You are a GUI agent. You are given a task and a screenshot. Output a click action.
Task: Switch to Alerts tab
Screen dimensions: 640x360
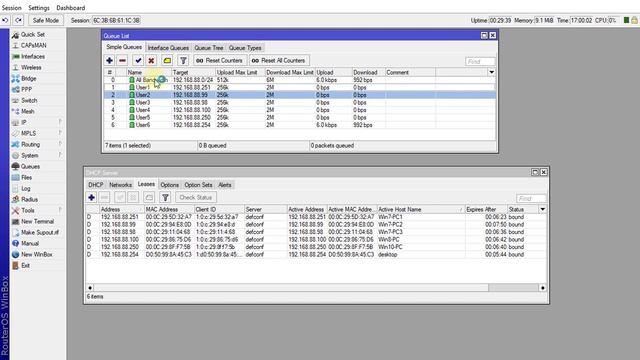pyautogui.click(x=225, y=185)
